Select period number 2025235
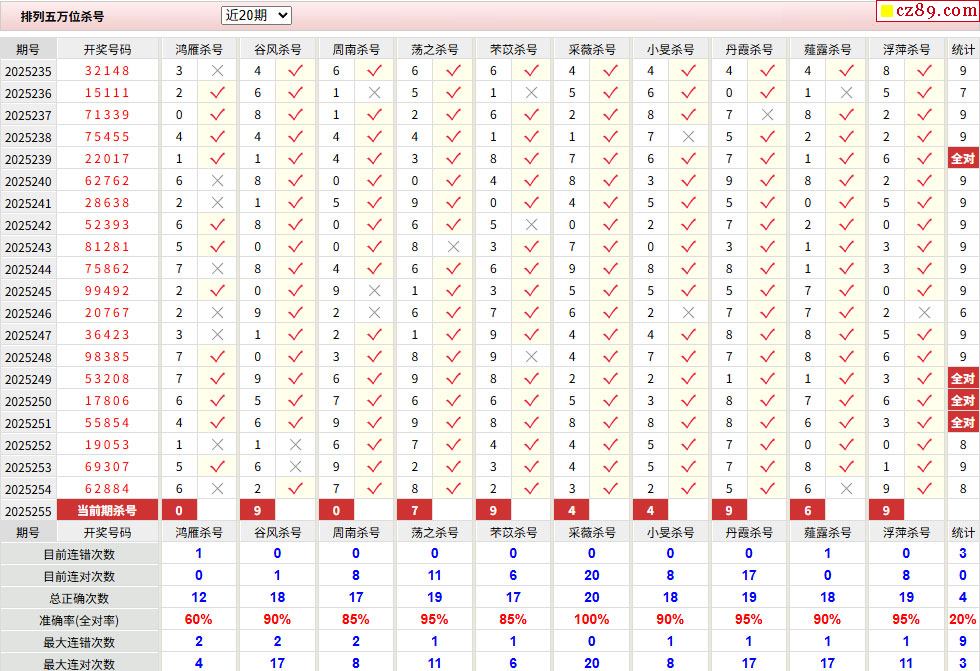This screenshot has height=671, width=980. (x=28, y=71)
